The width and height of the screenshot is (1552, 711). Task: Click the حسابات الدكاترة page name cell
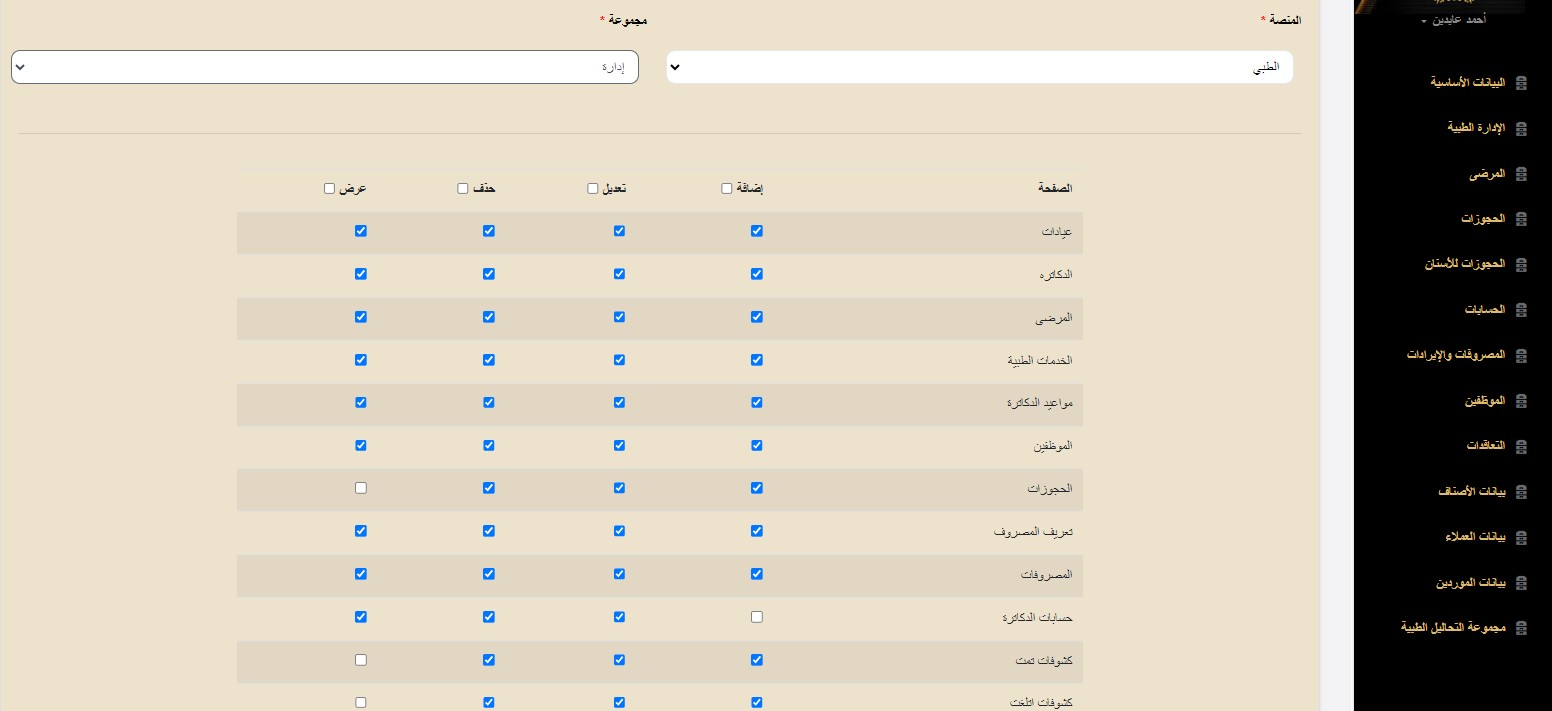tap(1037, 619)
